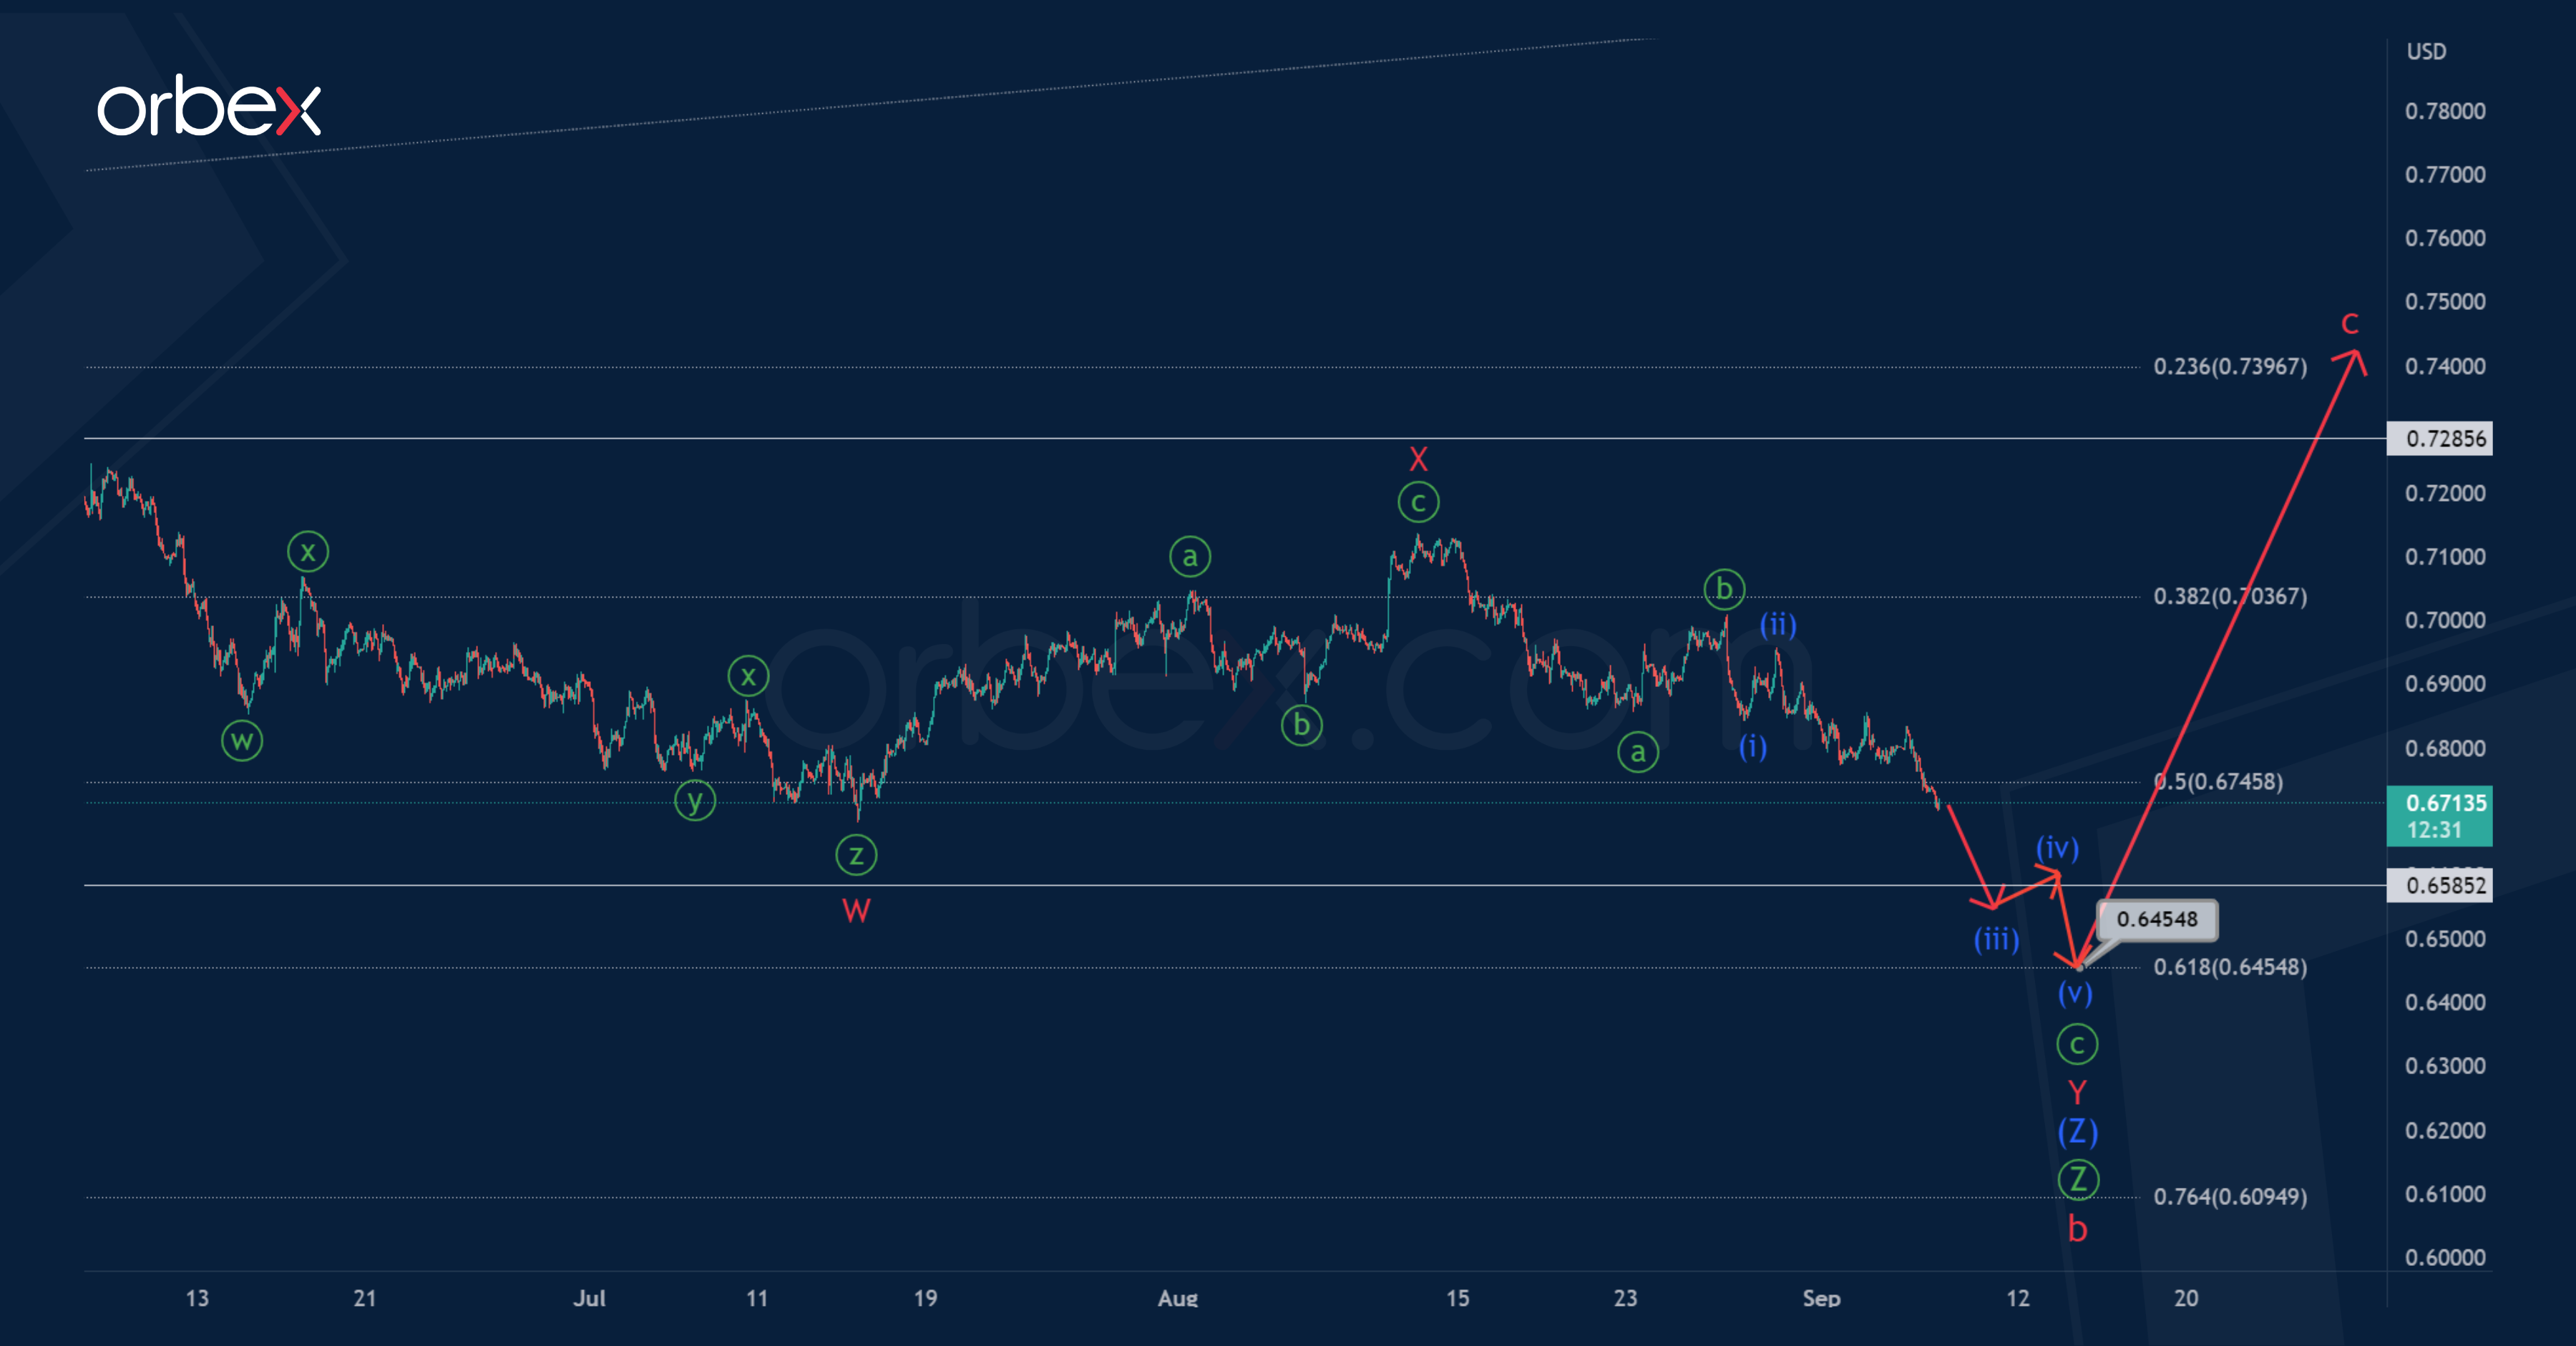Viewport: 2576px width, 1346px height.
Task: Click the blue (iv) wave label
Action: pos(2057,848)
